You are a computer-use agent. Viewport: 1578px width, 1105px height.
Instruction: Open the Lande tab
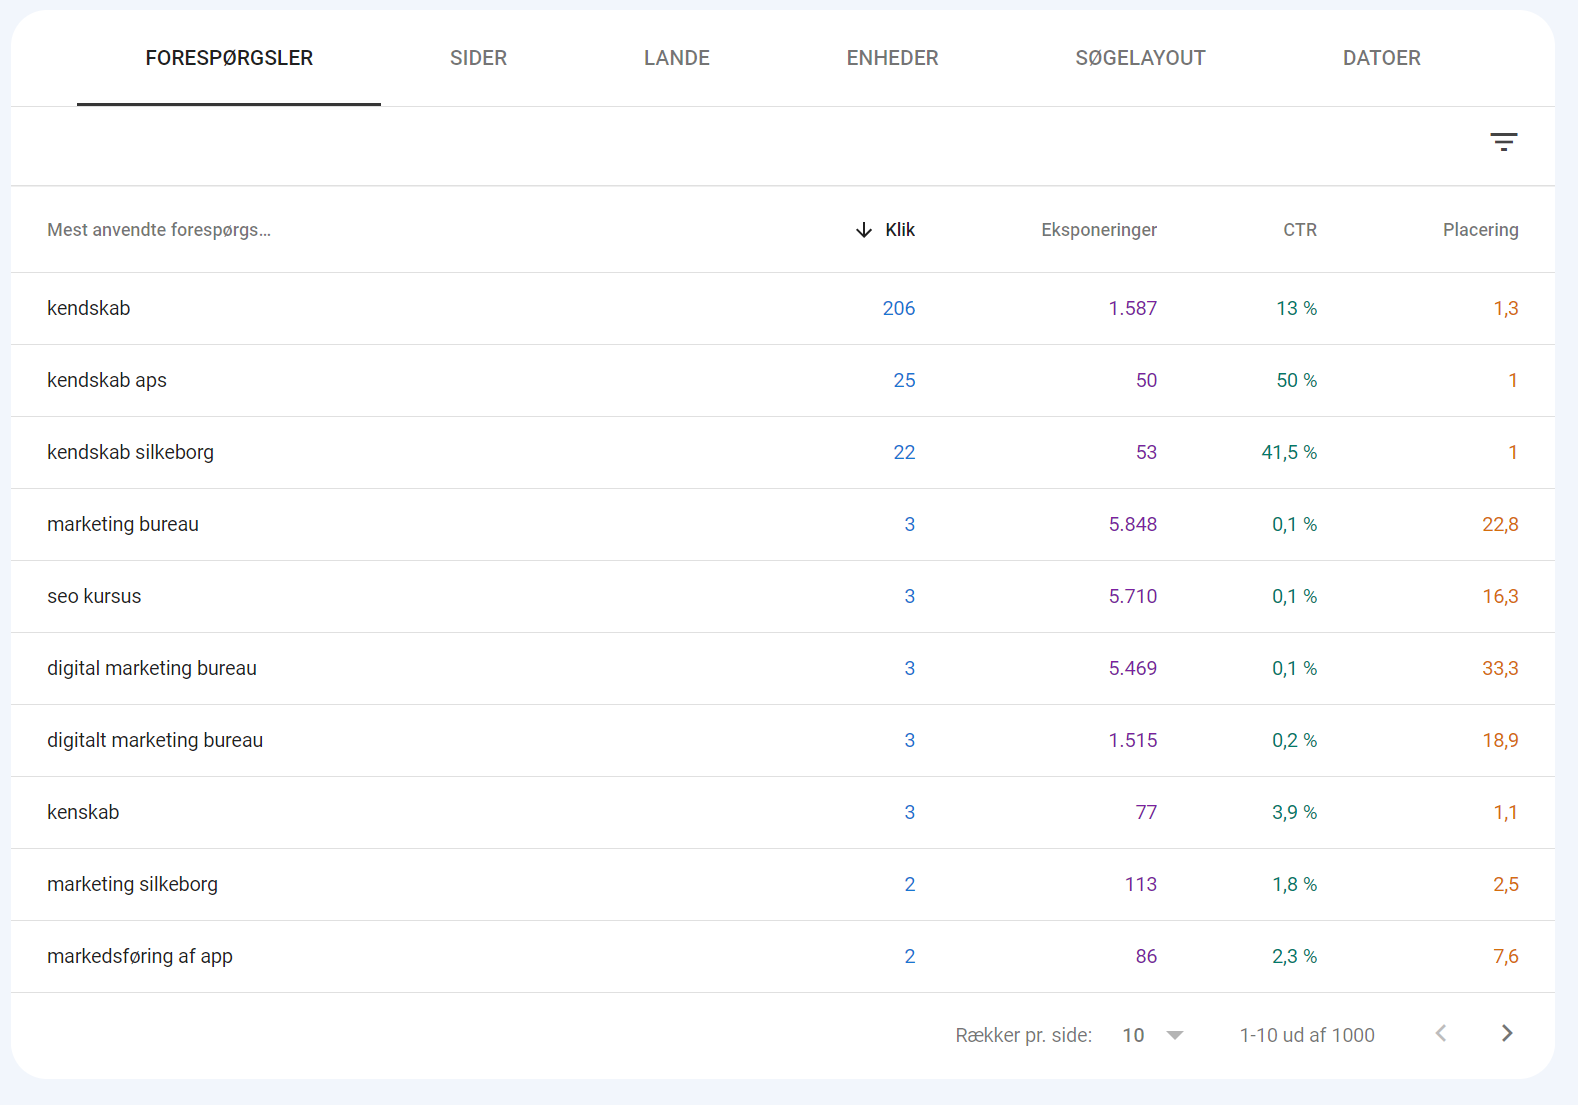(677, 58)
